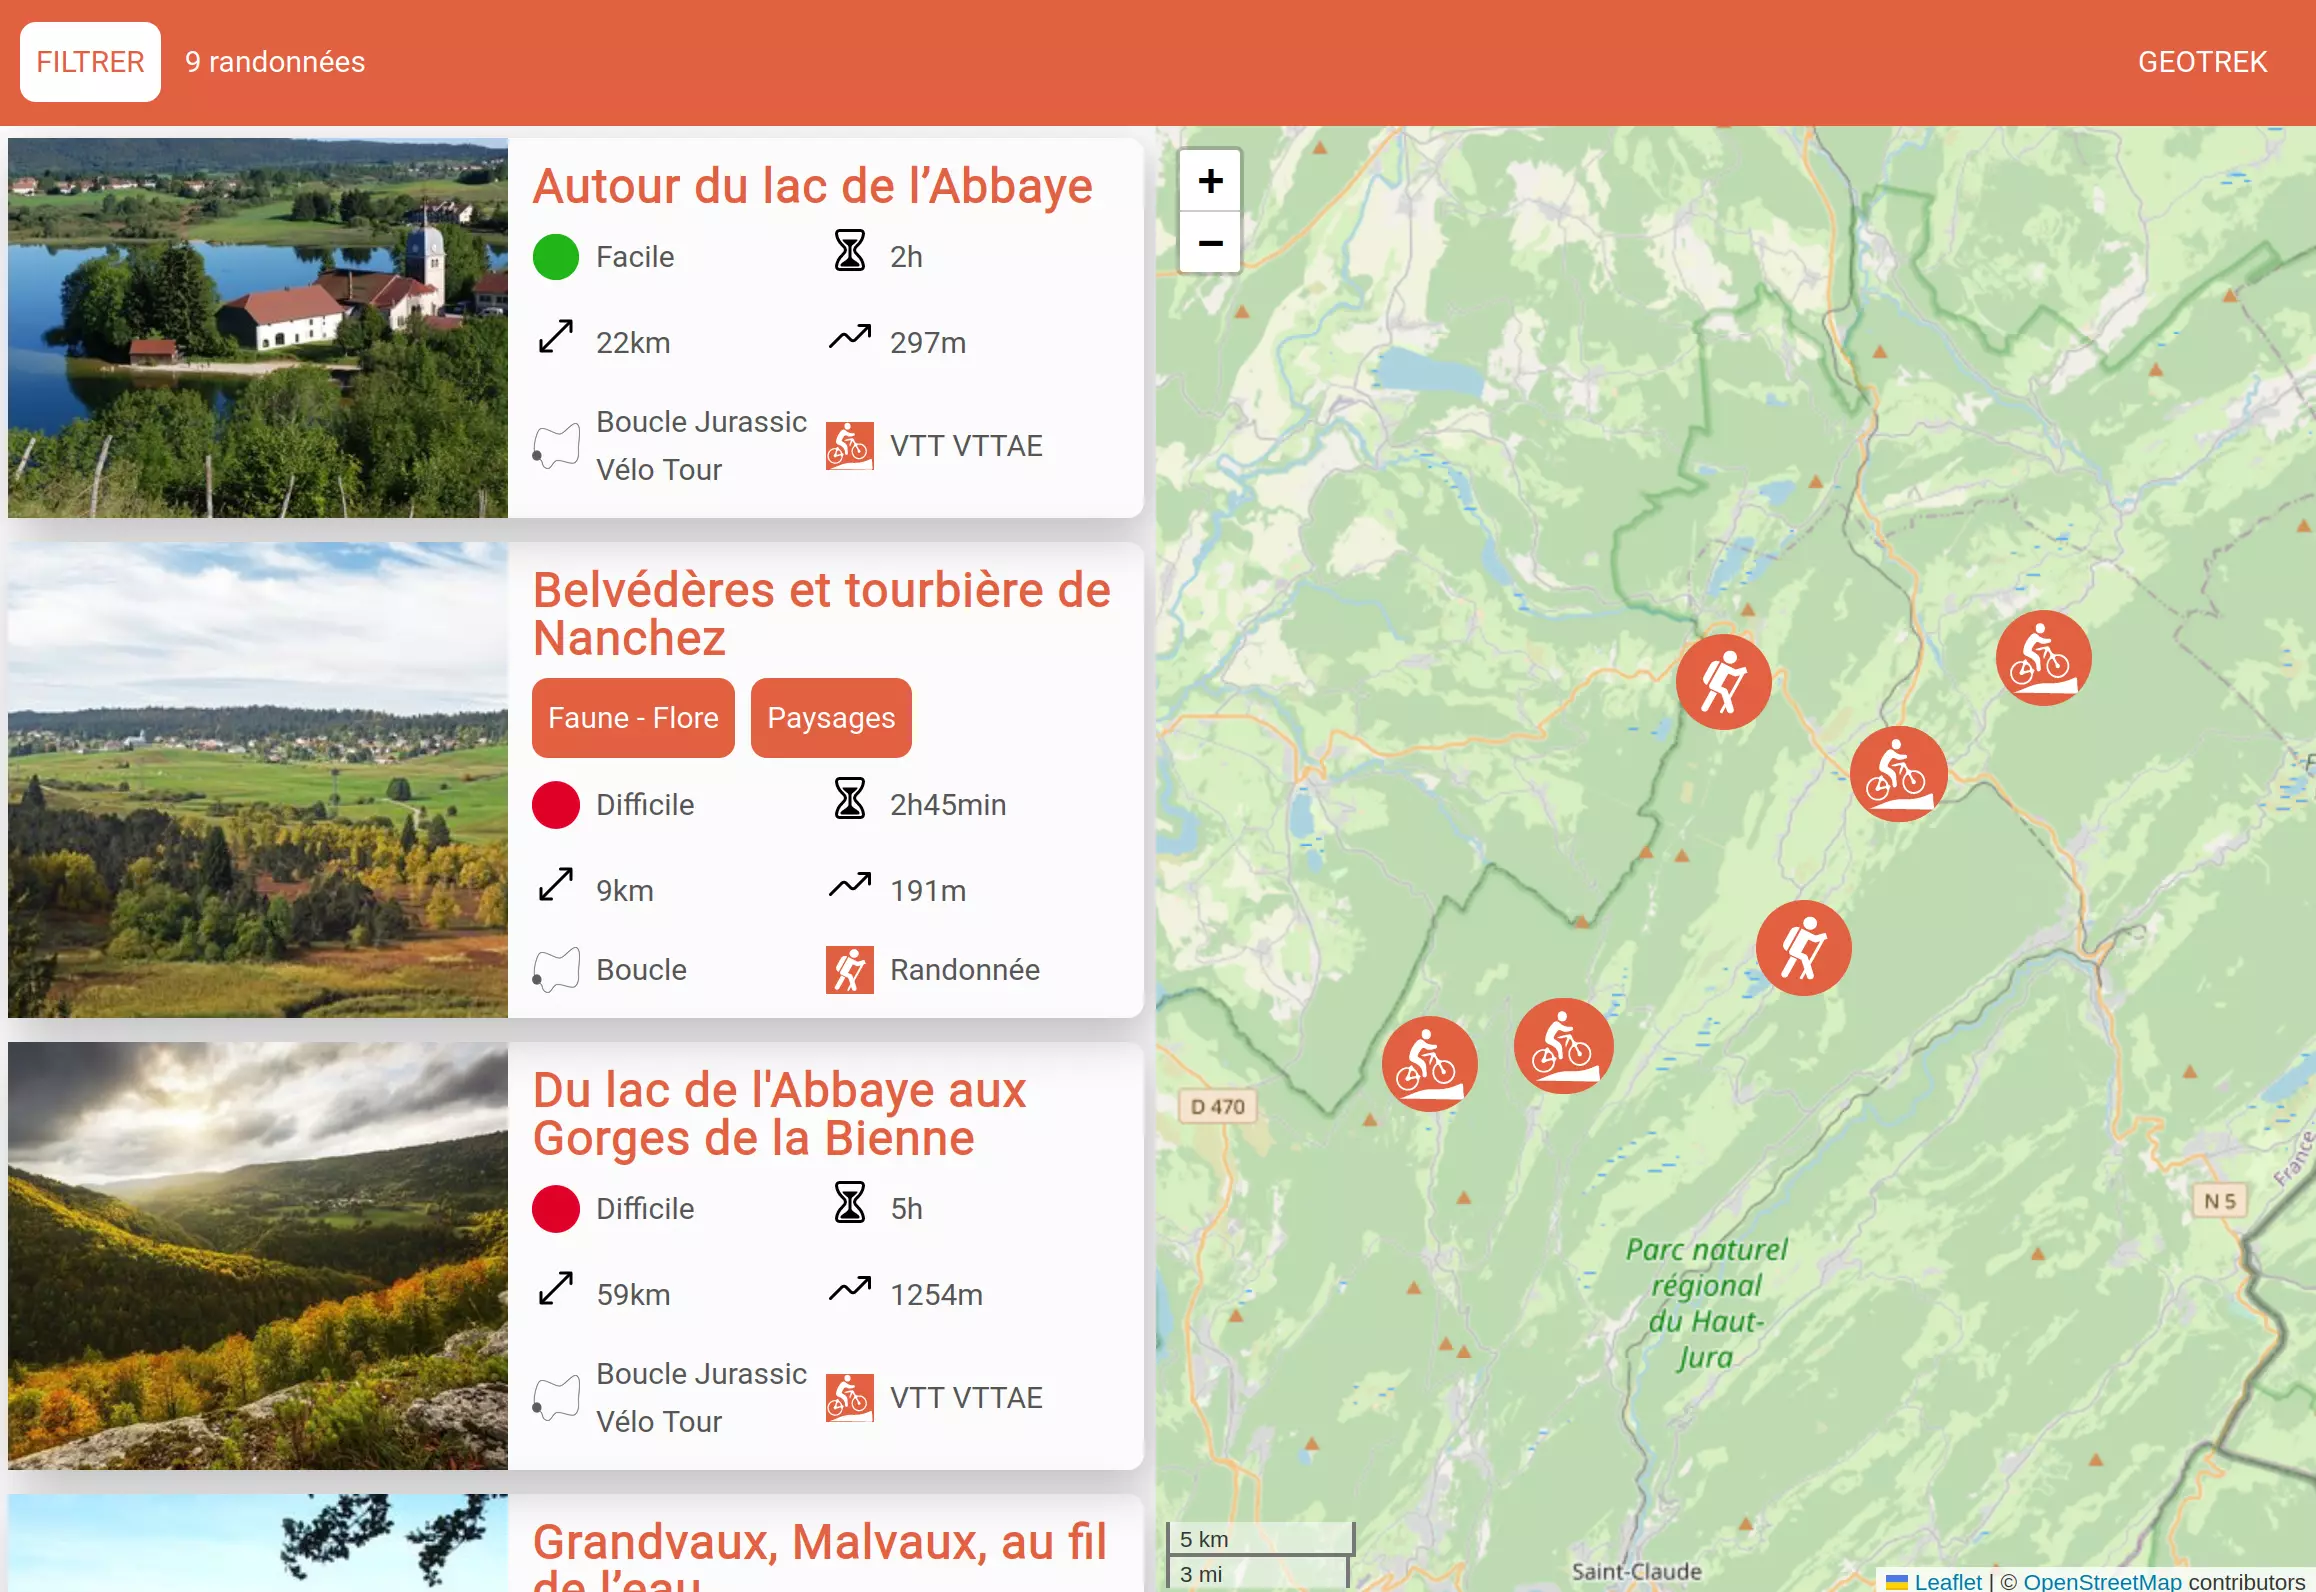Select the northern hiker map marker
2316x1592 pixels.
click(1723, 682)
